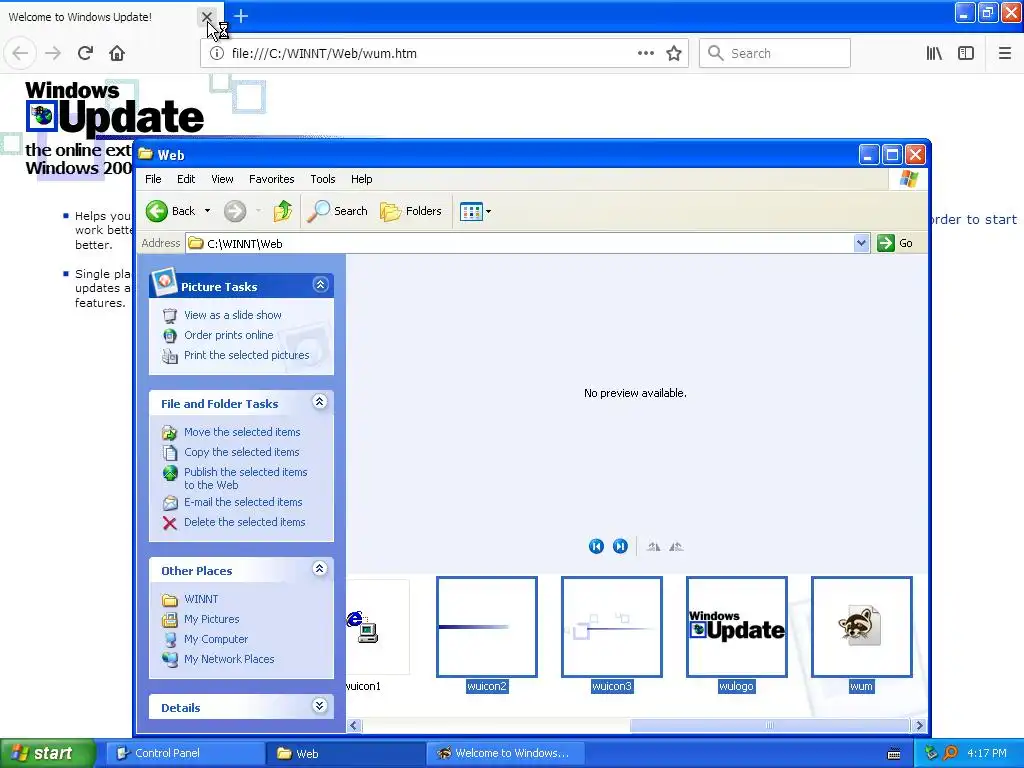Click filmstrip scroll left arrow
Screen dimensions: 1024x768
[355, 725]
